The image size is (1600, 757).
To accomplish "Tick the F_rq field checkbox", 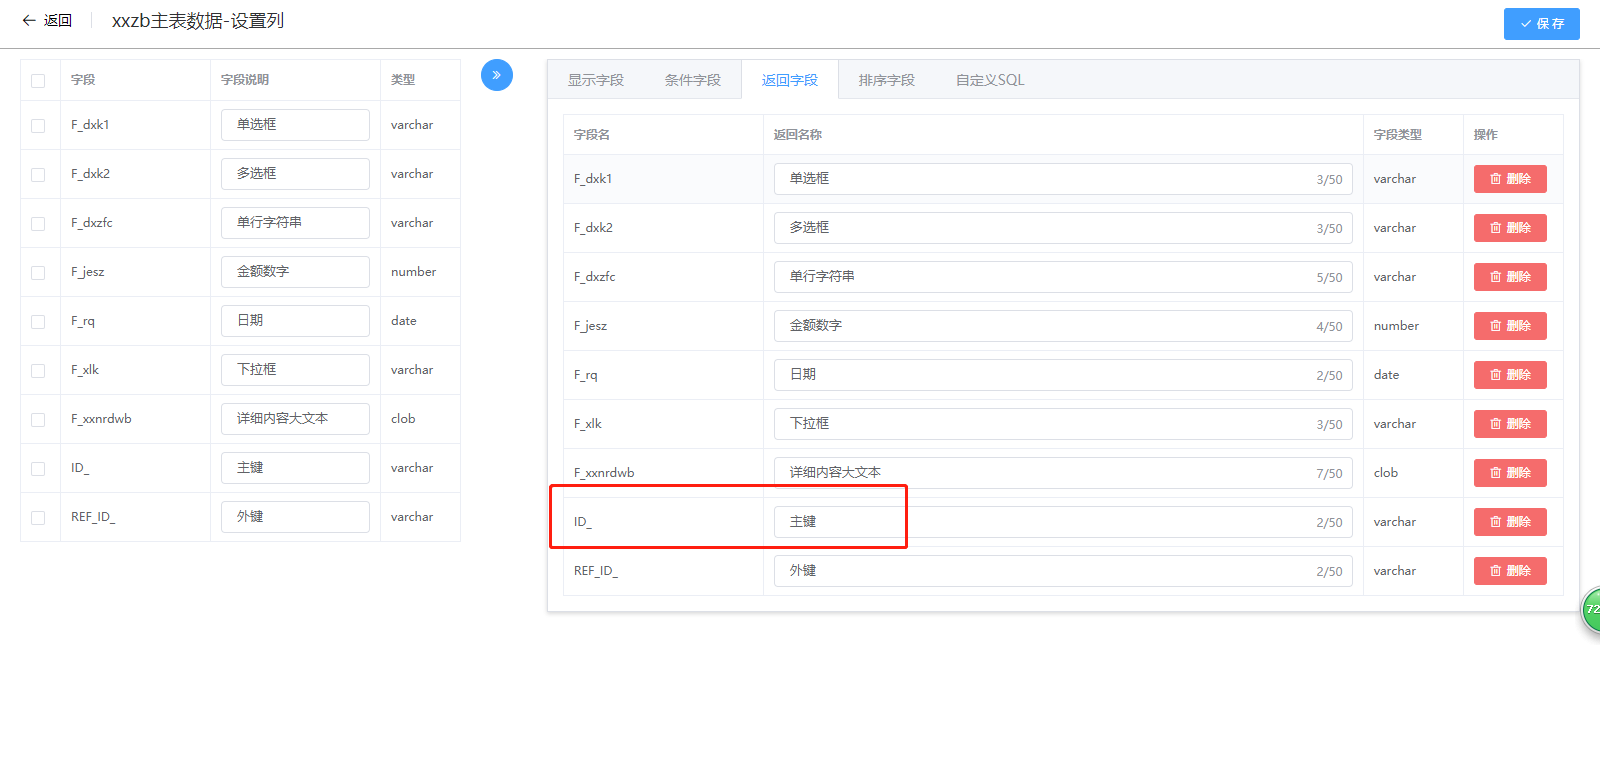I will click(38, 322).
